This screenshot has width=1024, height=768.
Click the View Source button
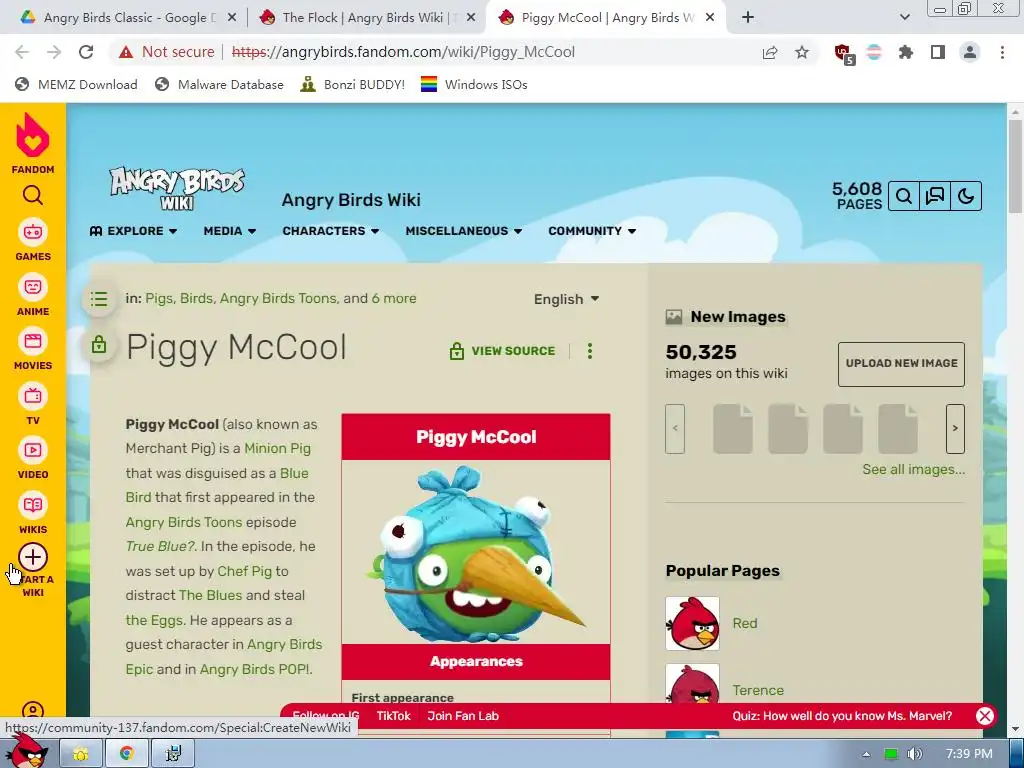[x=502, y=351]
